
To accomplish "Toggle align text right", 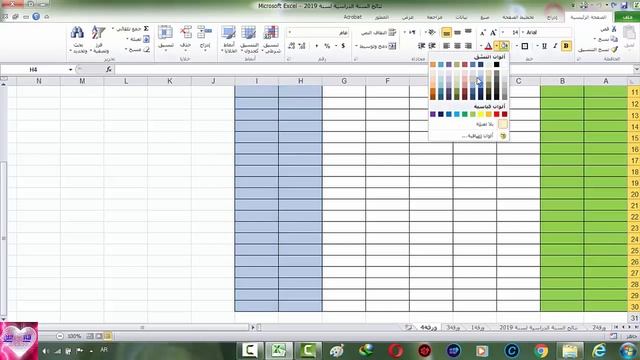I will (468, 46).
